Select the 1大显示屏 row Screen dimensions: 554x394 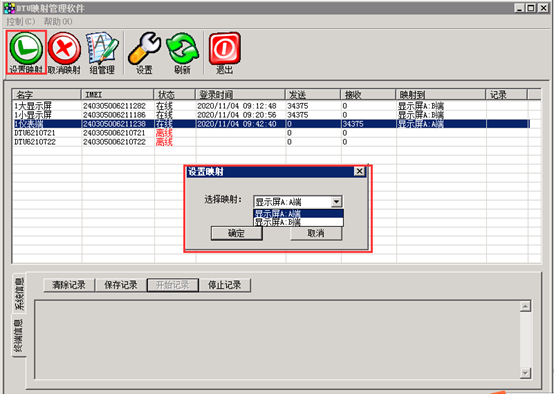[271, 106]
